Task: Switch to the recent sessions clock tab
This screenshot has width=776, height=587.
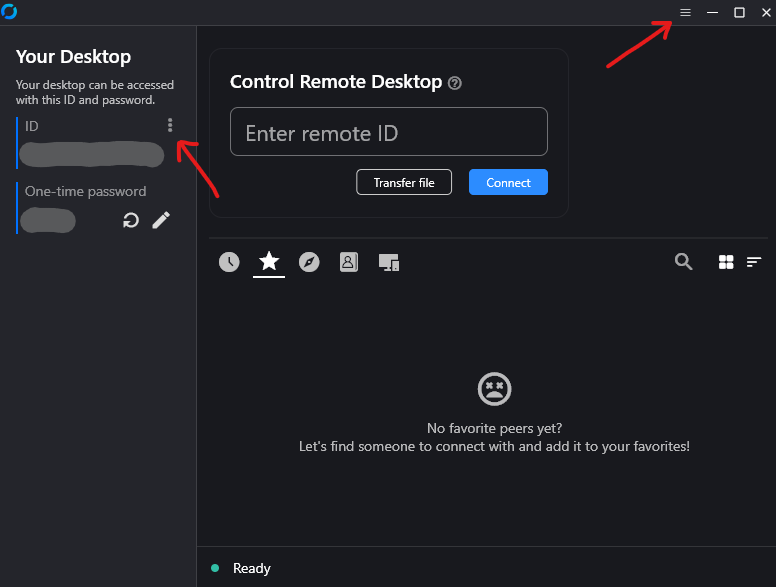Action: 229,262
